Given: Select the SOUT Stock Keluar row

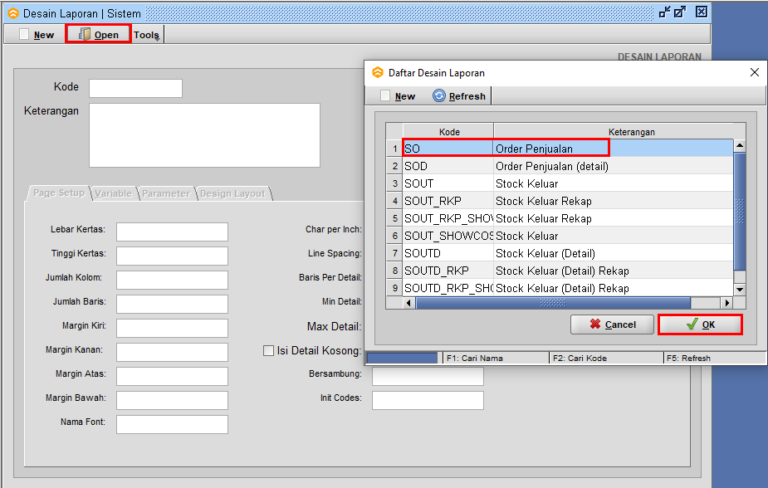Looking at the screenshot, I should click(x=568, y=184).
